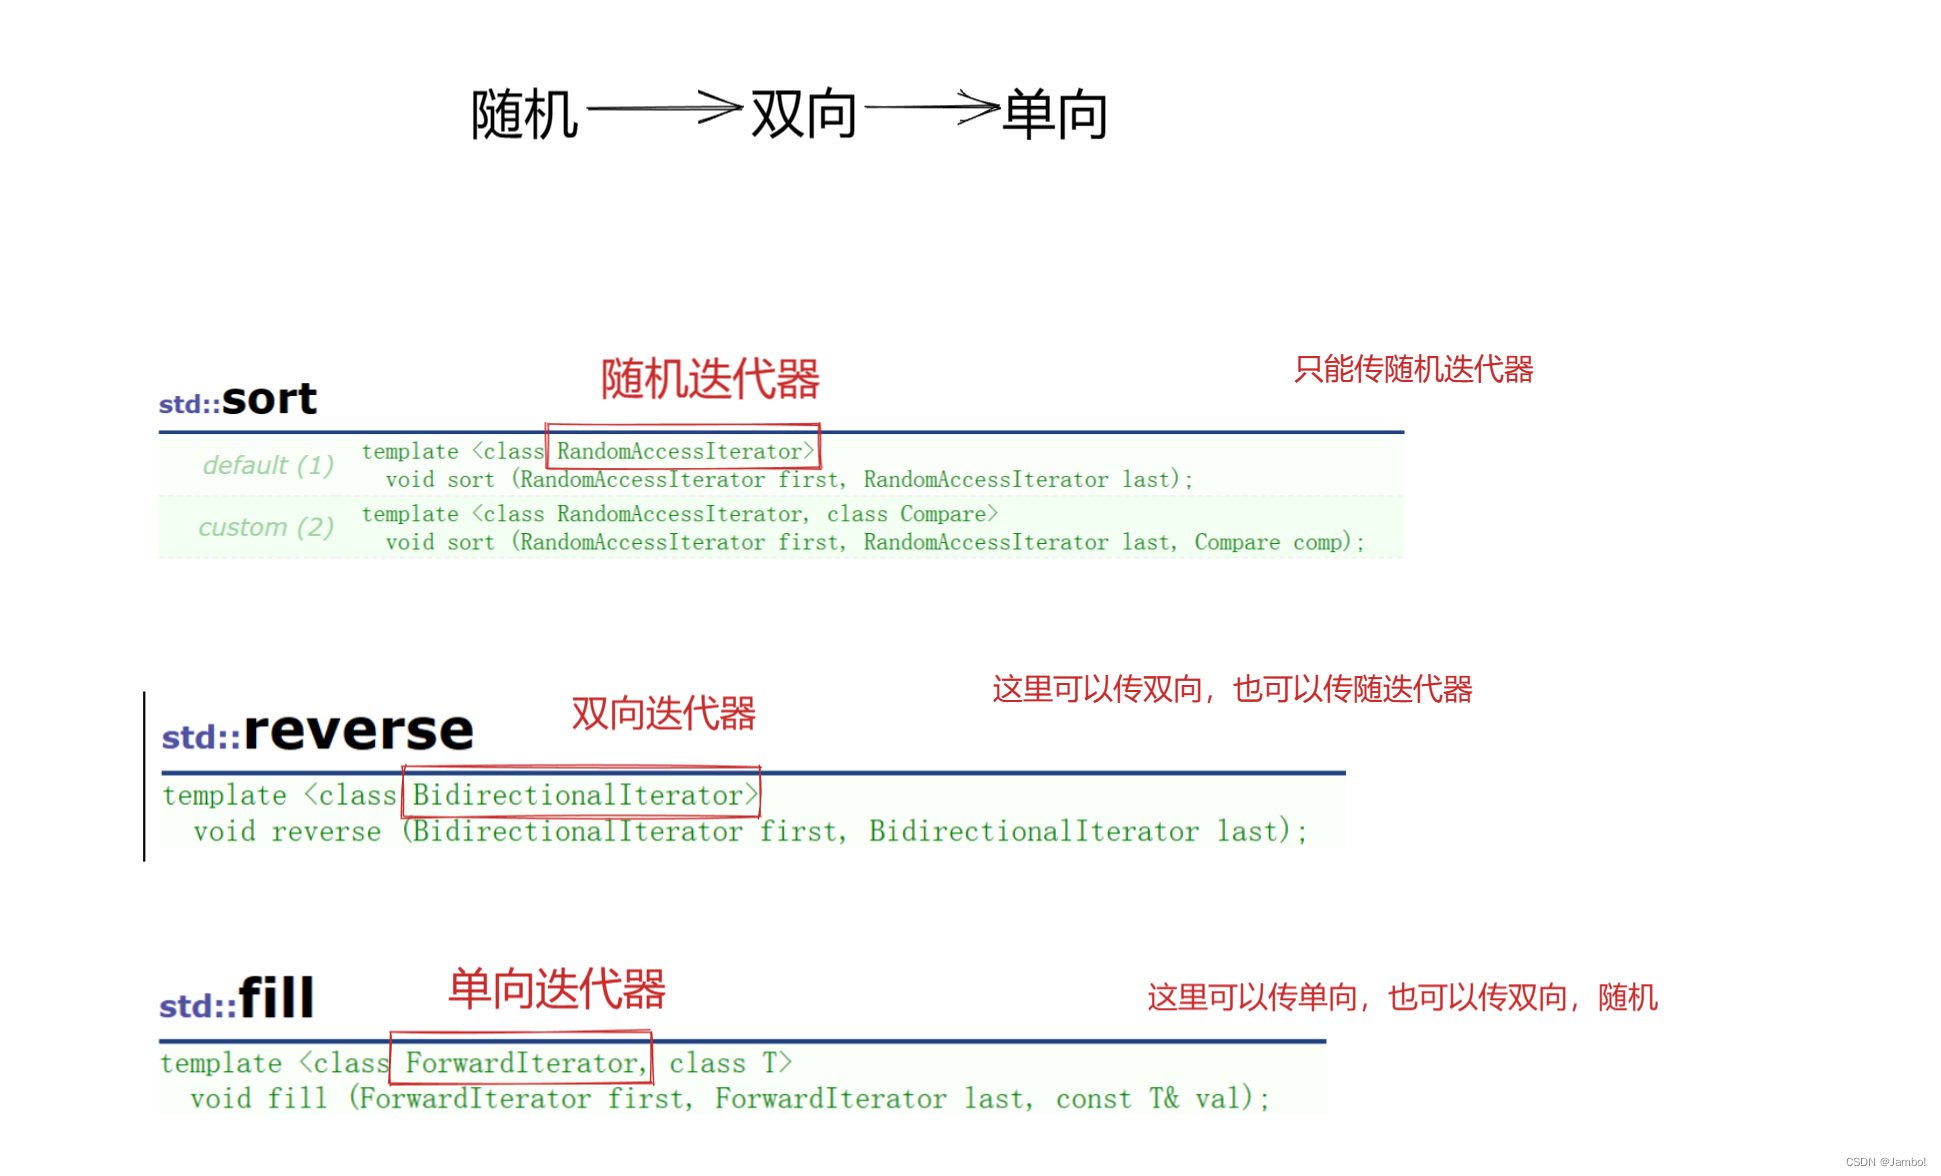Select the BidirectionalIterator template parameter
1941x1176 pixels.
[582, 795]
